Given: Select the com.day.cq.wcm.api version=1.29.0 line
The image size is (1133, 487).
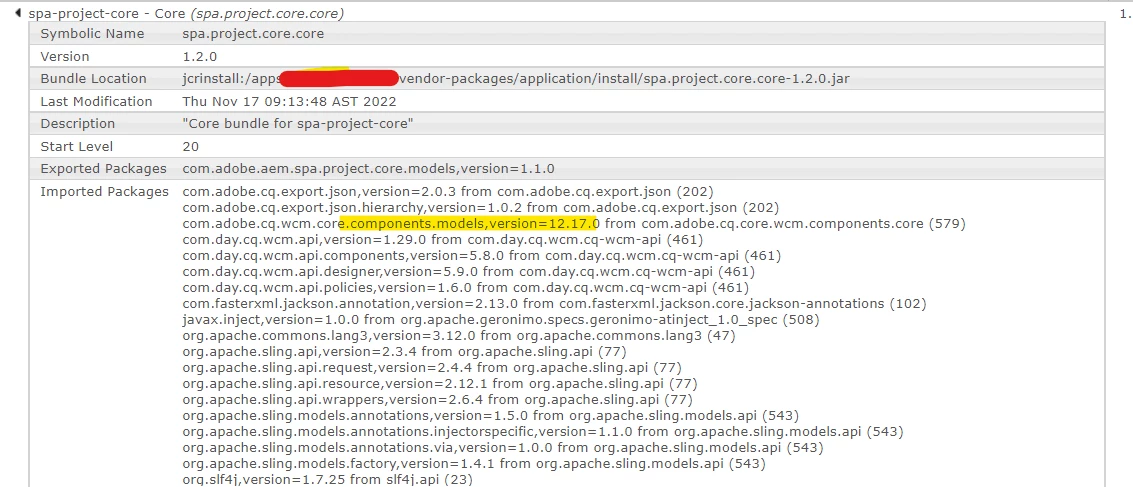Looking at the screenshot, I should 442,239.
